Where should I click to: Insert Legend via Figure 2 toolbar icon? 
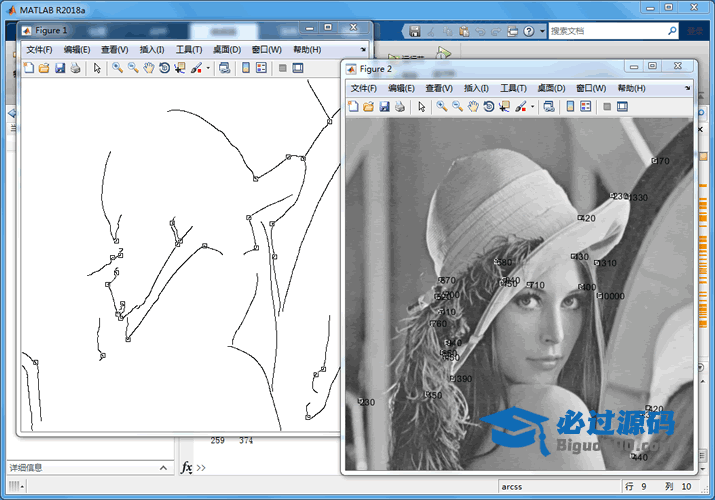tap(585, 107)
